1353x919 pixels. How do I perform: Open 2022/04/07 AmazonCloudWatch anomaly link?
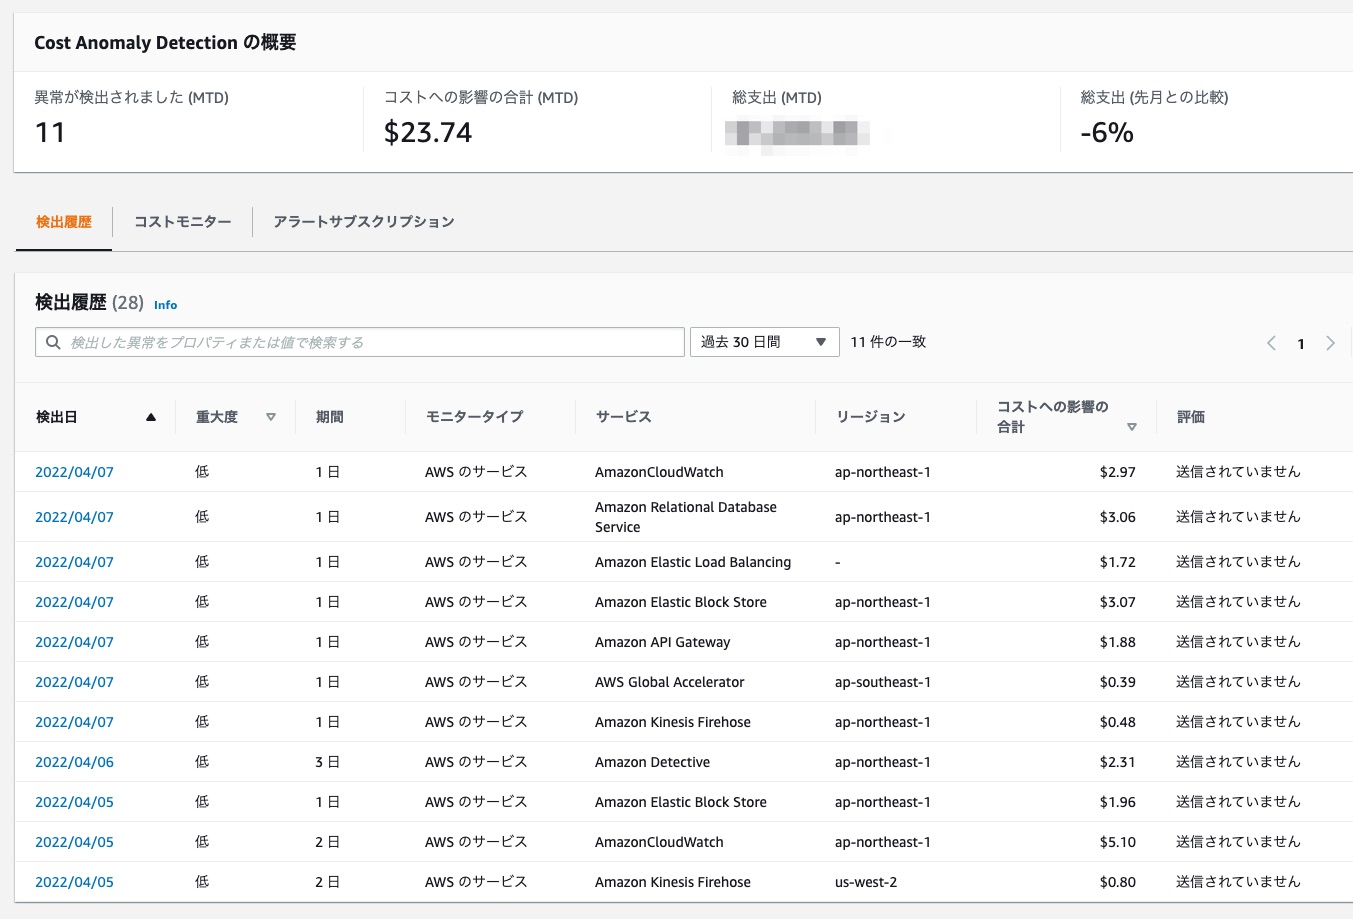coord(74,472)
